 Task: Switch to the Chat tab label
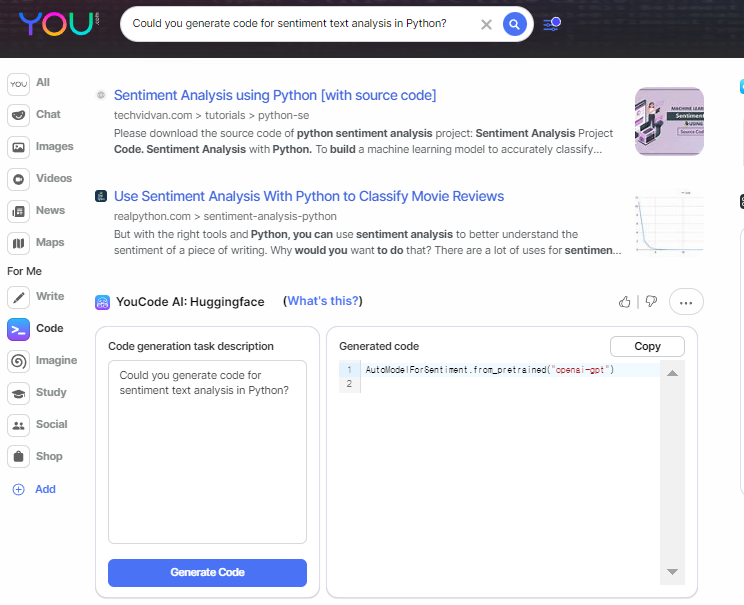(48, 114)
